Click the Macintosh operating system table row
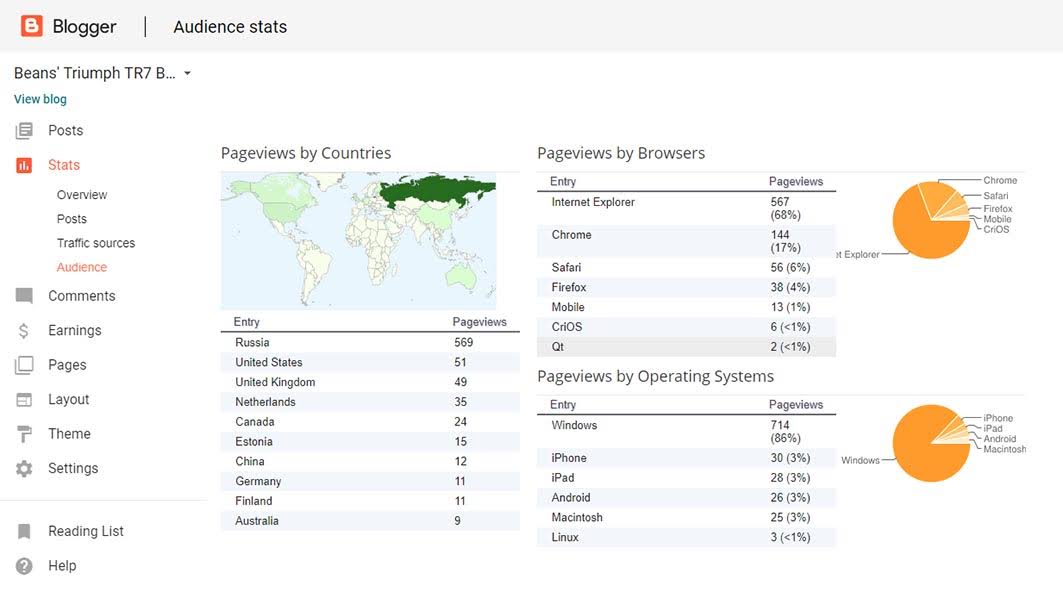The height and width of the screenshot is (592, 1063). [686, 517]
